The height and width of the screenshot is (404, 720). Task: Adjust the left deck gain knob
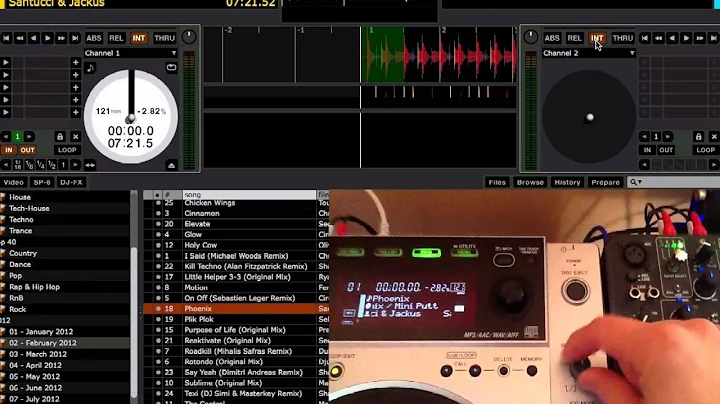coord(189,37)
